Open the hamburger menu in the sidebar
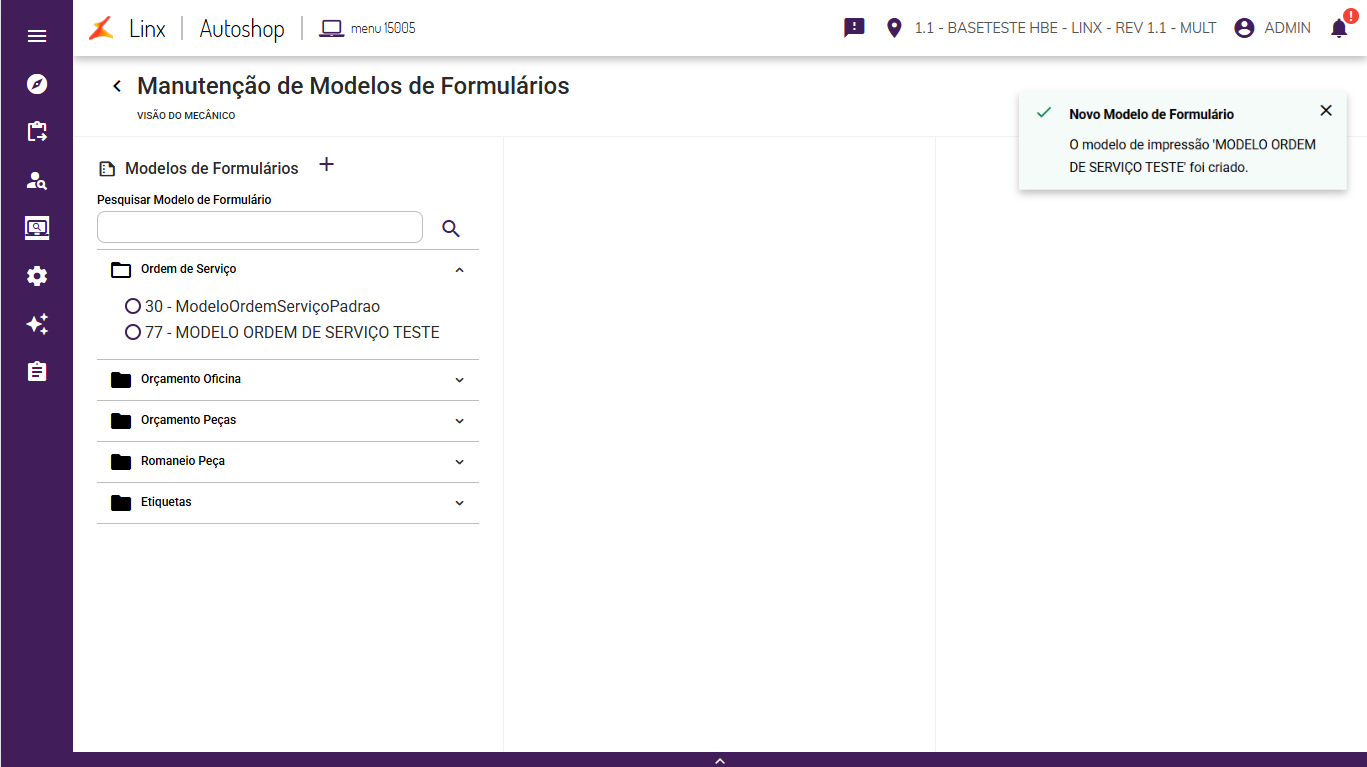The width and height of the screenshot is (1367, 767). [x=37, y=36]
